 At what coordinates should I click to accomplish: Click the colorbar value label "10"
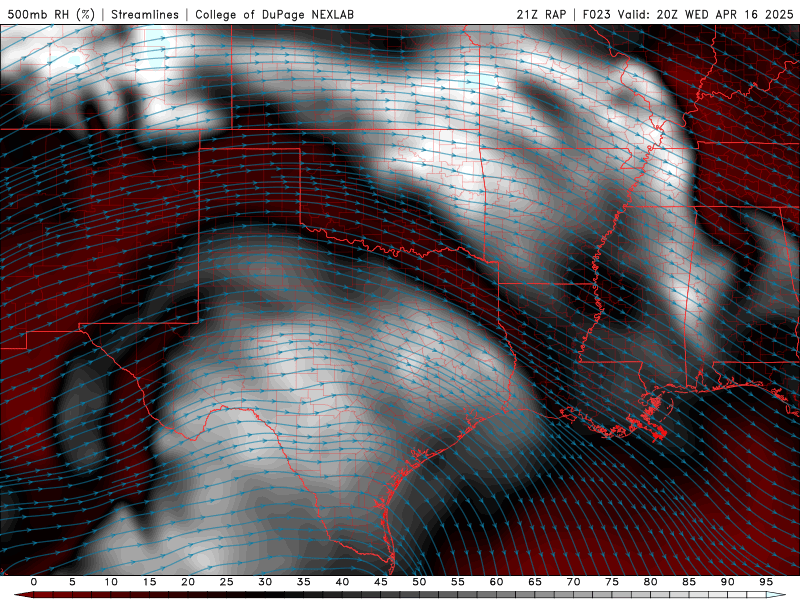pos(111,582)
